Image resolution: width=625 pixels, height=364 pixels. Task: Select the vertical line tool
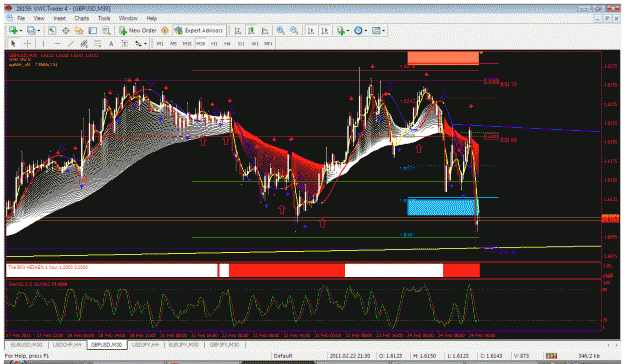(x=43, y=43)
